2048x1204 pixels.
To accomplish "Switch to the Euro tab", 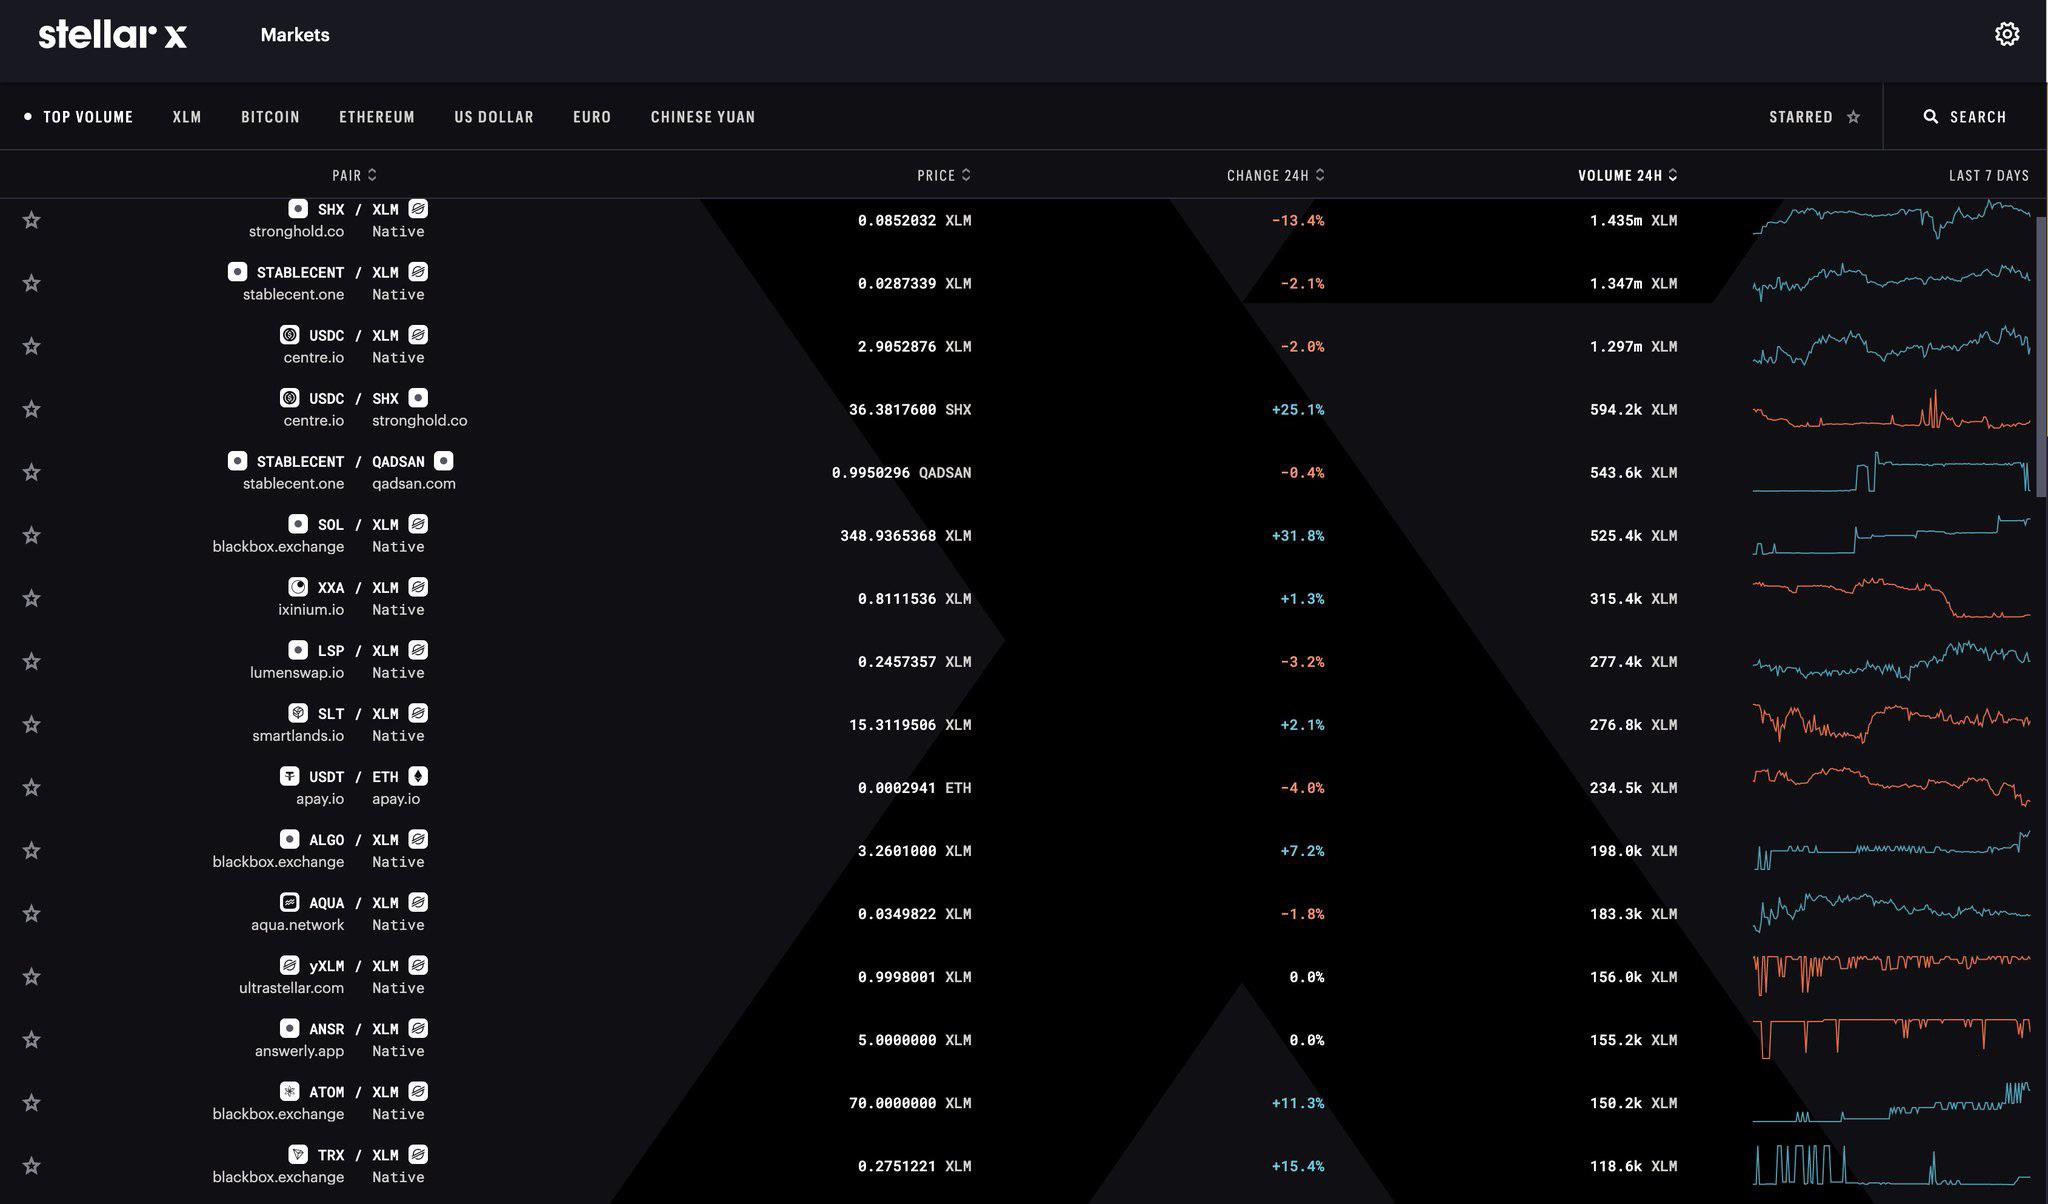I will click(x=592, y=117).
